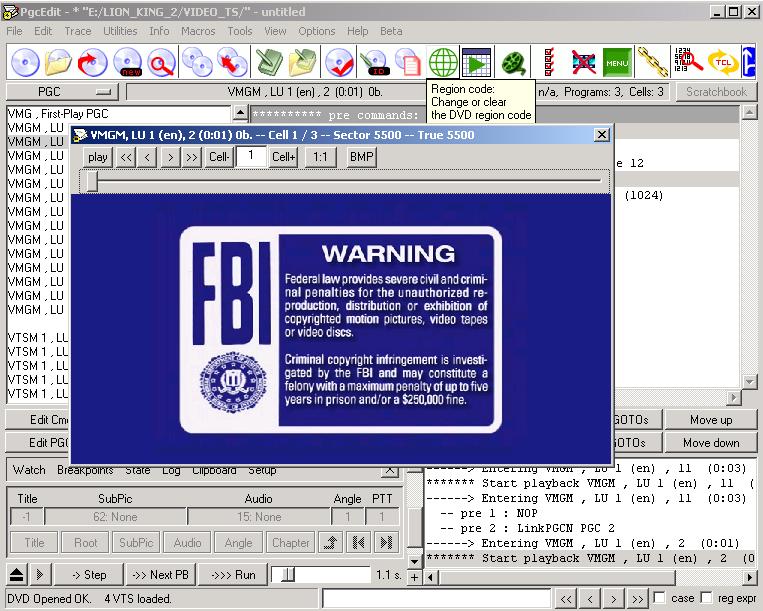
Task: Click the rewind << preview button
Action: click(126, 157)
